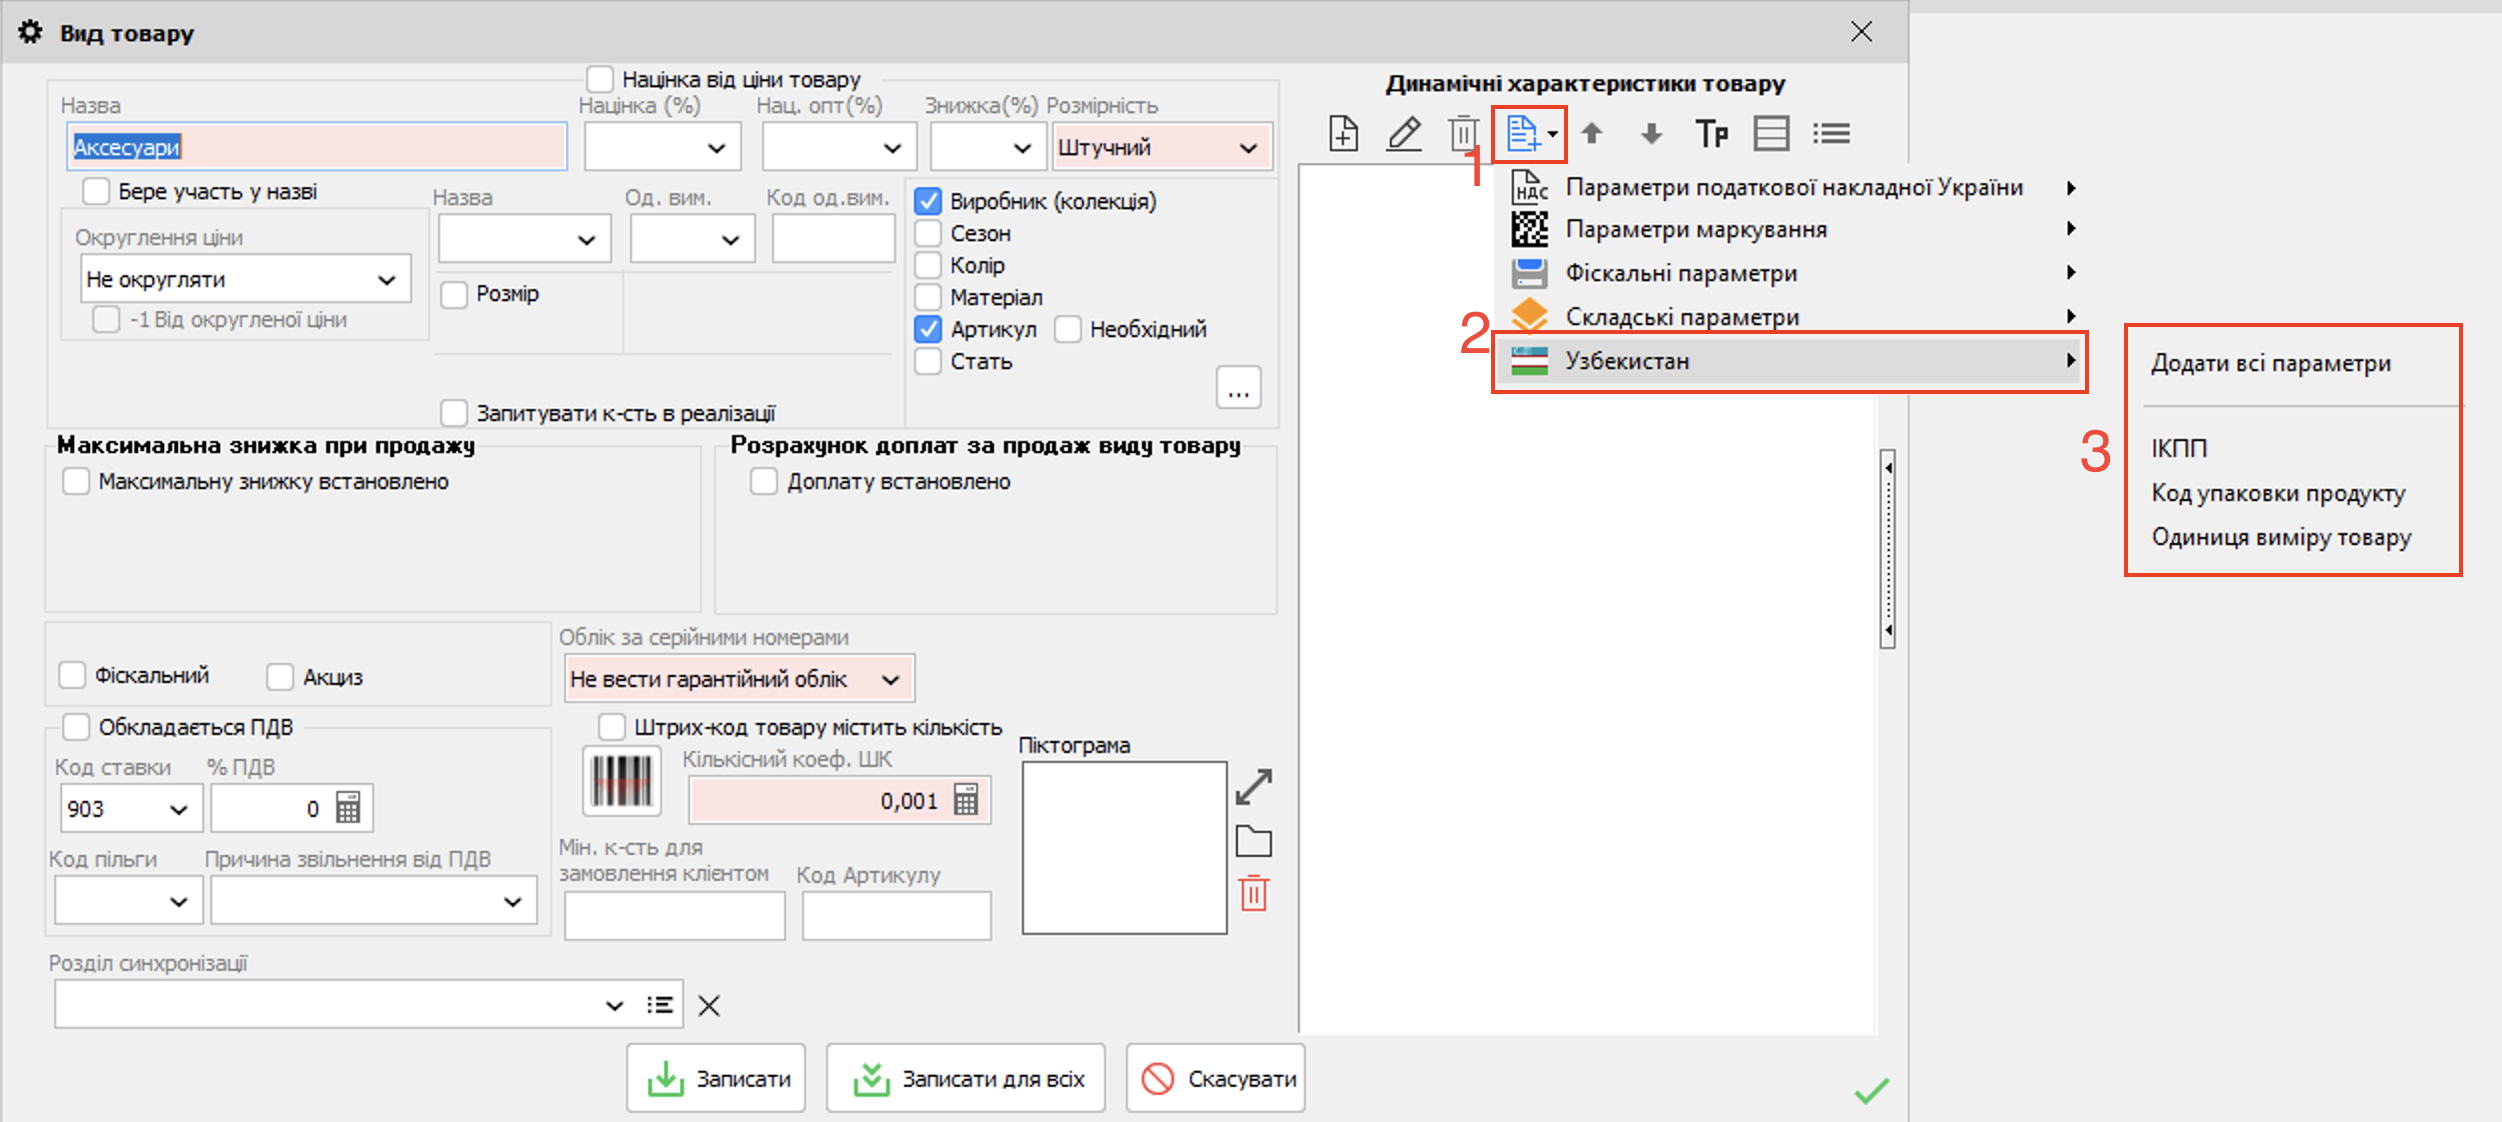Click the Записати button

tap(716, 1079)
